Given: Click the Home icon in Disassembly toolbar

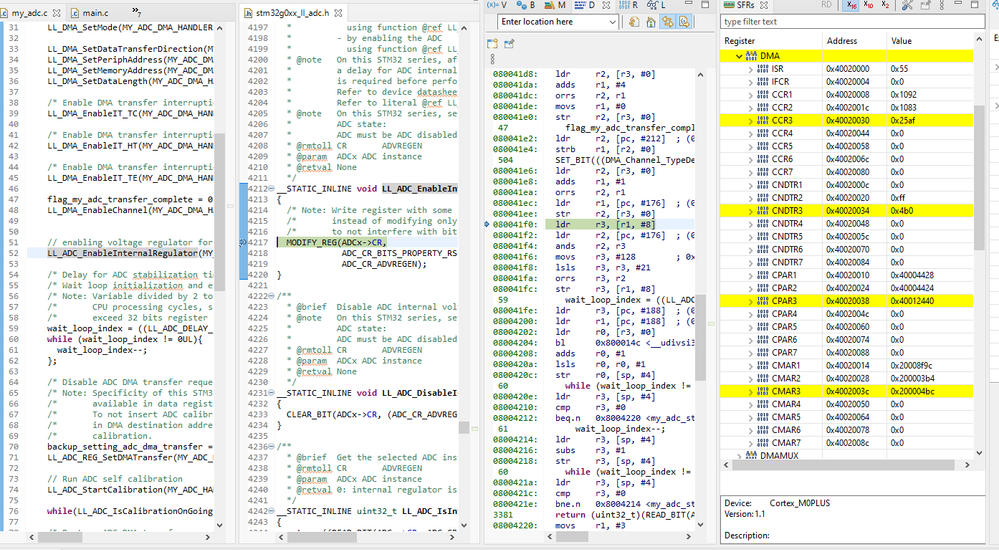Looking at the screenshot, I should [650, 22].
